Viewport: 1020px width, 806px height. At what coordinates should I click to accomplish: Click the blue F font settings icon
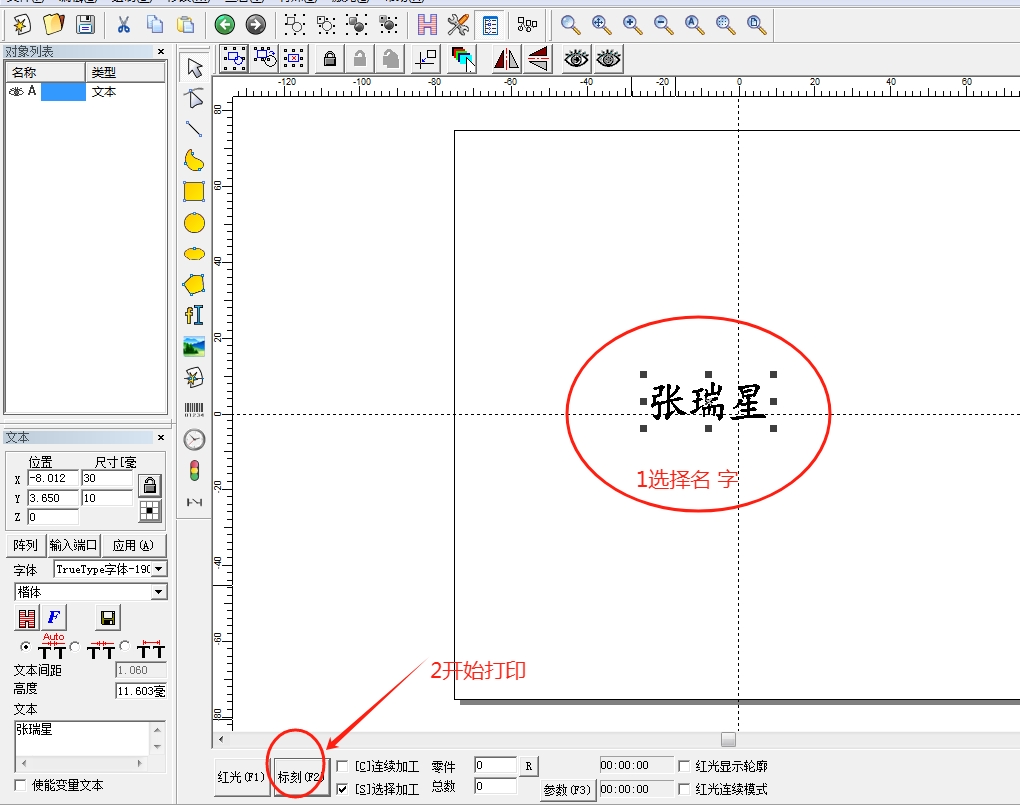point(54,617)
